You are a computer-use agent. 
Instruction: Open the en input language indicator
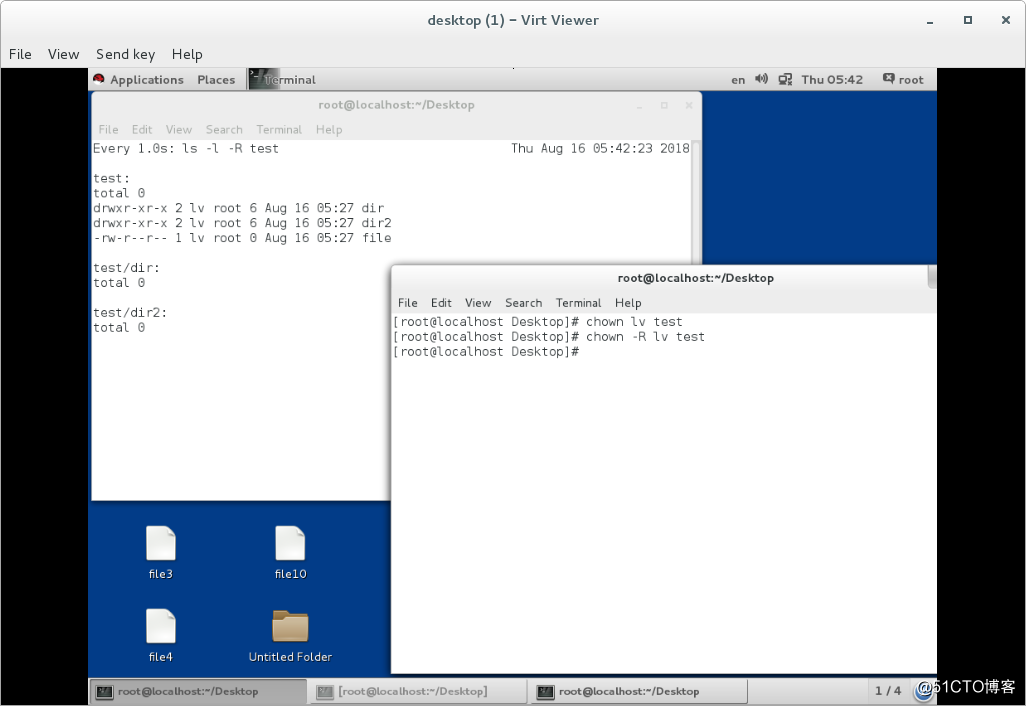tap(738, 80)
